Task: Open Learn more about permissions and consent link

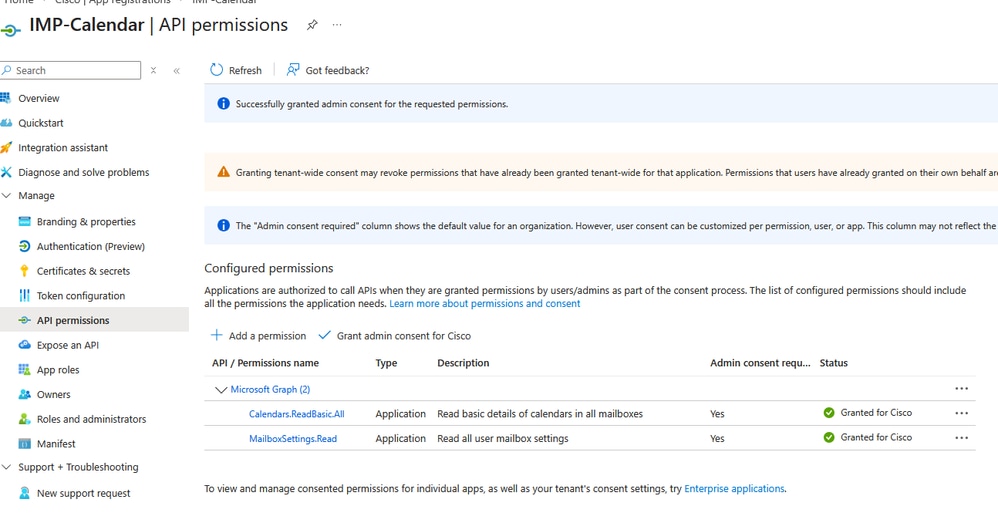Action: coord(484,303)
